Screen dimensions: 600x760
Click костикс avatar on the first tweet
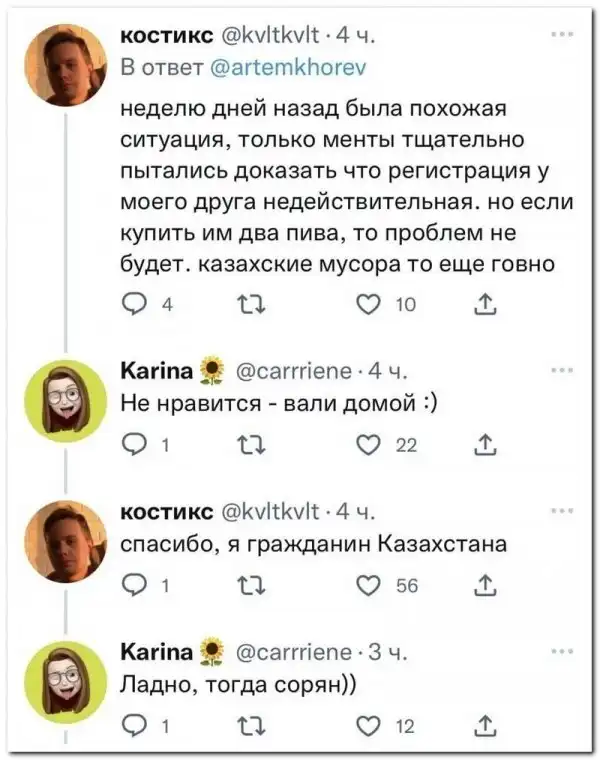point(66,65)
